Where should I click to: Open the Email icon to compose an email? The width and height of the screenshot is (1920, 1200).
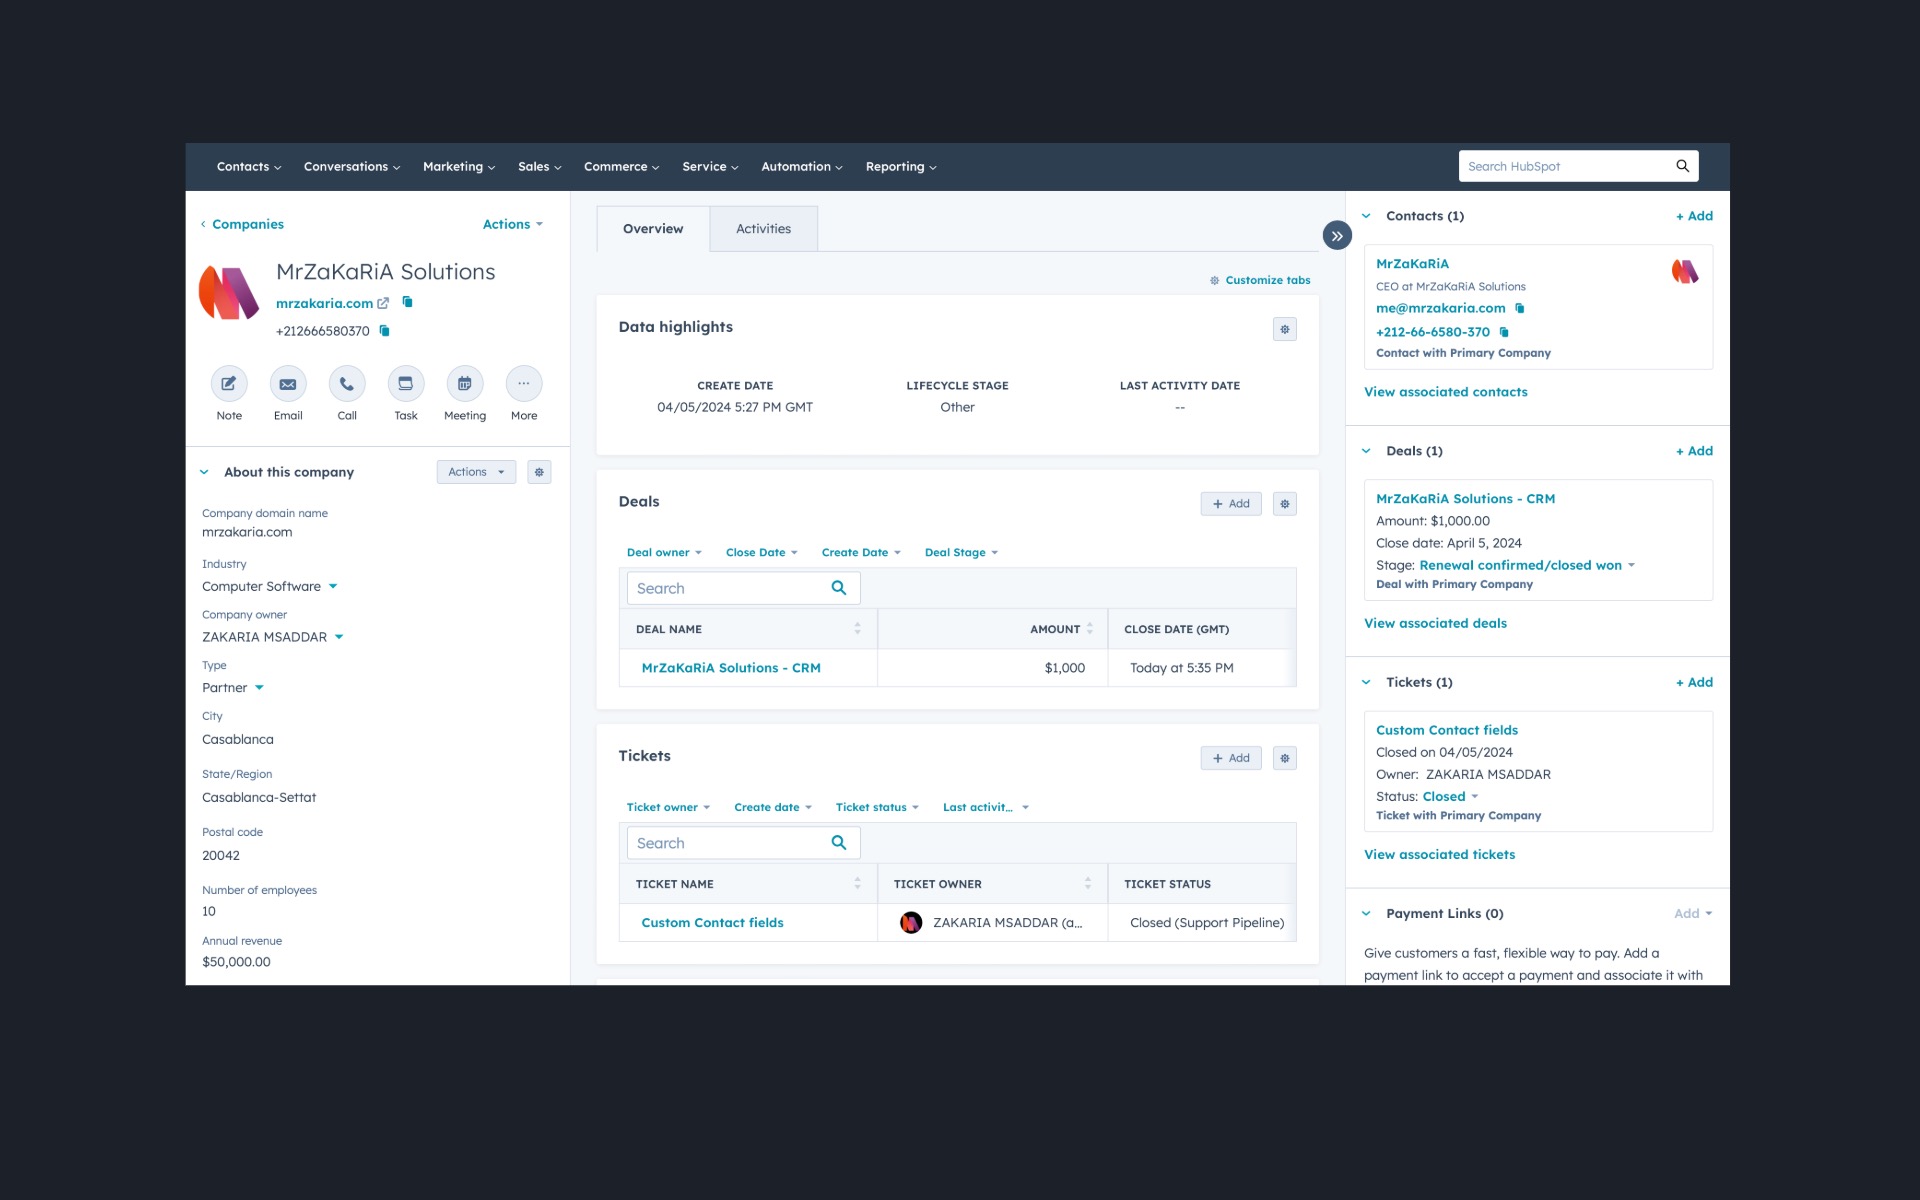coord(288,383)
